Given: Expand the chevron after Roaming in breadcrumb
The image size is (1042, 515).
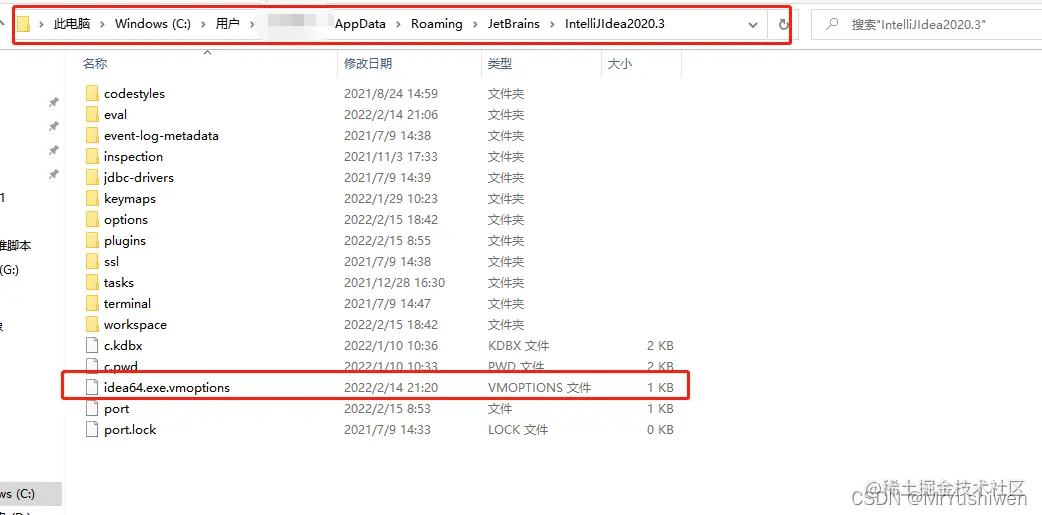Looking at the screenshot, I should pyautogui.click(x=475, y=25).
